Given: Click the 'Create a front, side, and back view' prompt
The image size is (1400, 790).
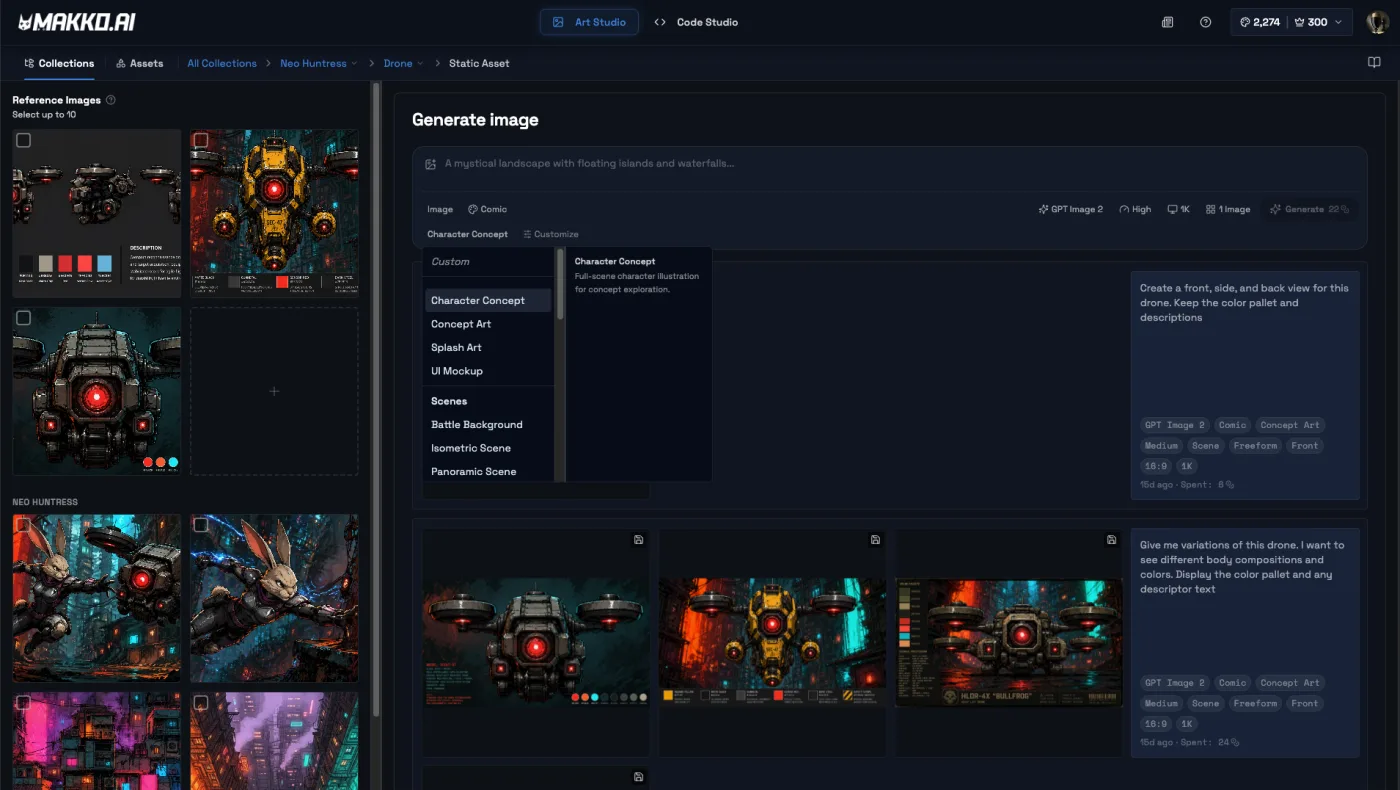Looking at the screenshot, I should point(1244,302).
